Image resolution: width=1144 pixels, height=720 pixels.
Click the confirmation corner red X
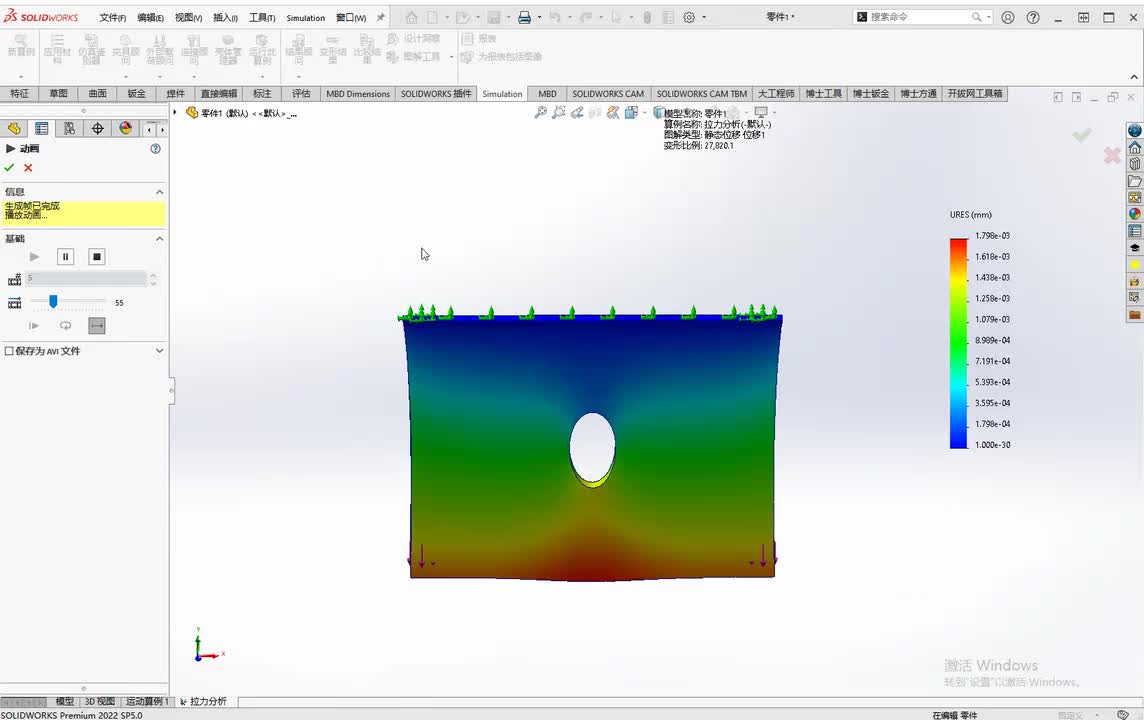tap(1112, 155)
